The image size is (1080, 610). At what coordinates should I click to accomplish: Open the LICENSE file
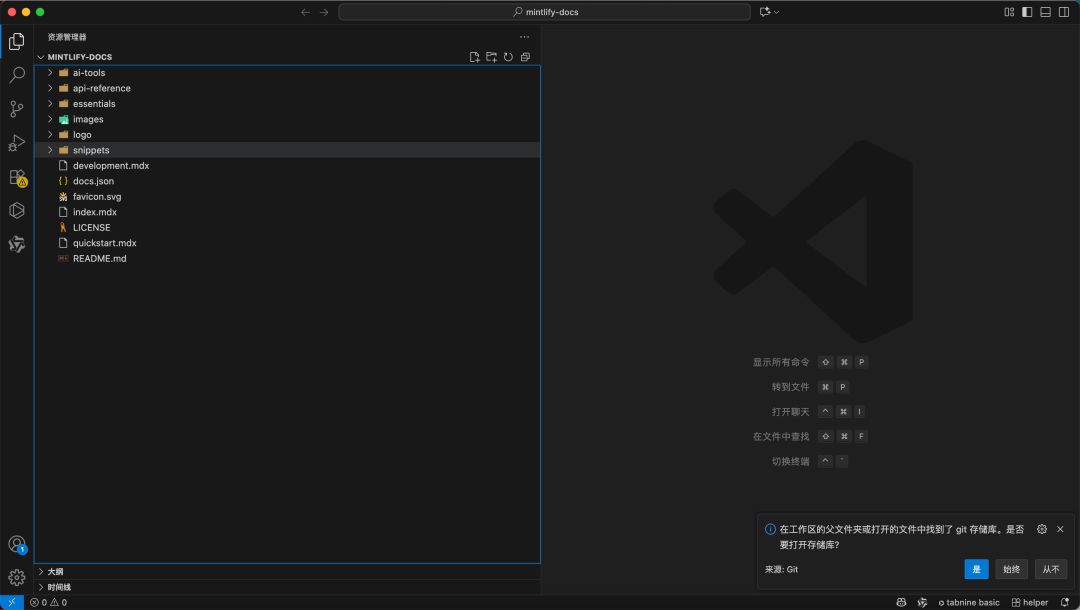pyautogui.click(x=287, y=228)
